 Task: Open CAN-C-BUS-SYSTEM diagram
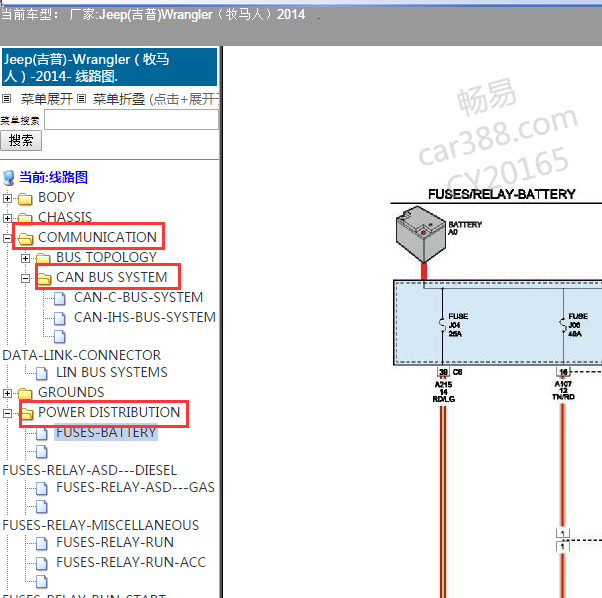click(x=138, y=297)
